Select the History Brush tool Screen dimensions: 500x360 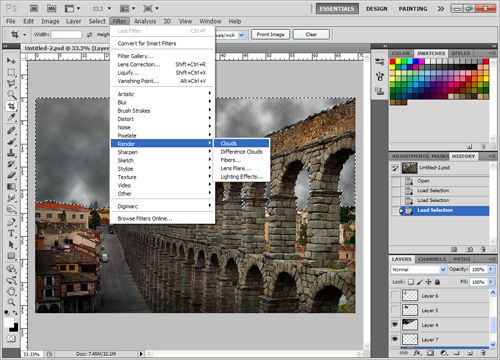11,164
